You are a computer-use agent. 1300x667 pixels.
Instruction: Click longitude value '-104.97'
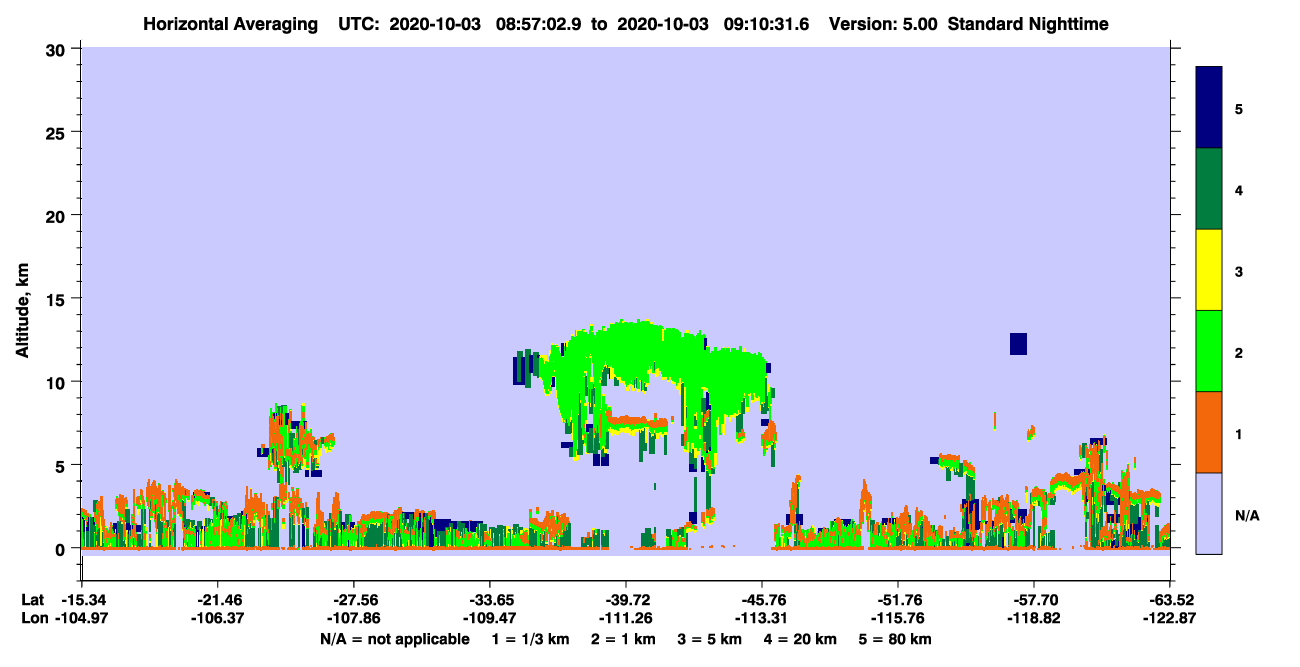click(82, 618)
